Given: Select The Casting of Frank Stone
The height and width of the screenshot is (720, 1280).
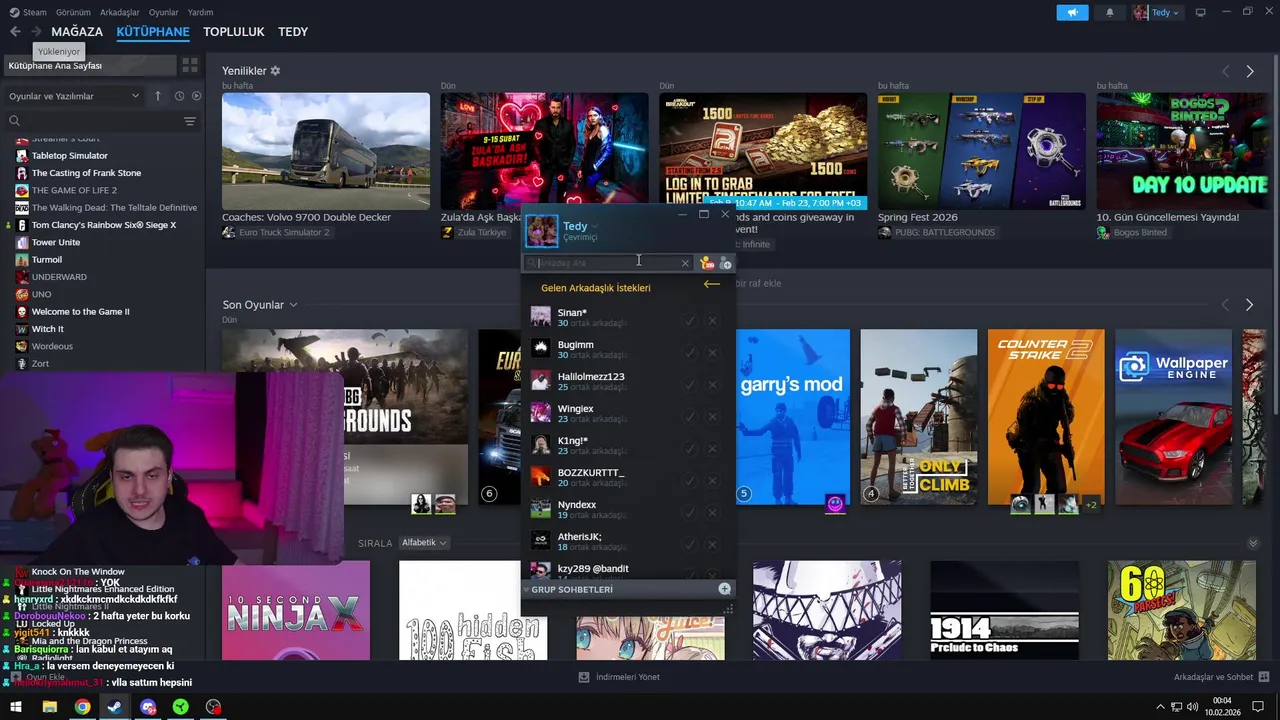Looking at the screenshot, I should tap(86, 173).
